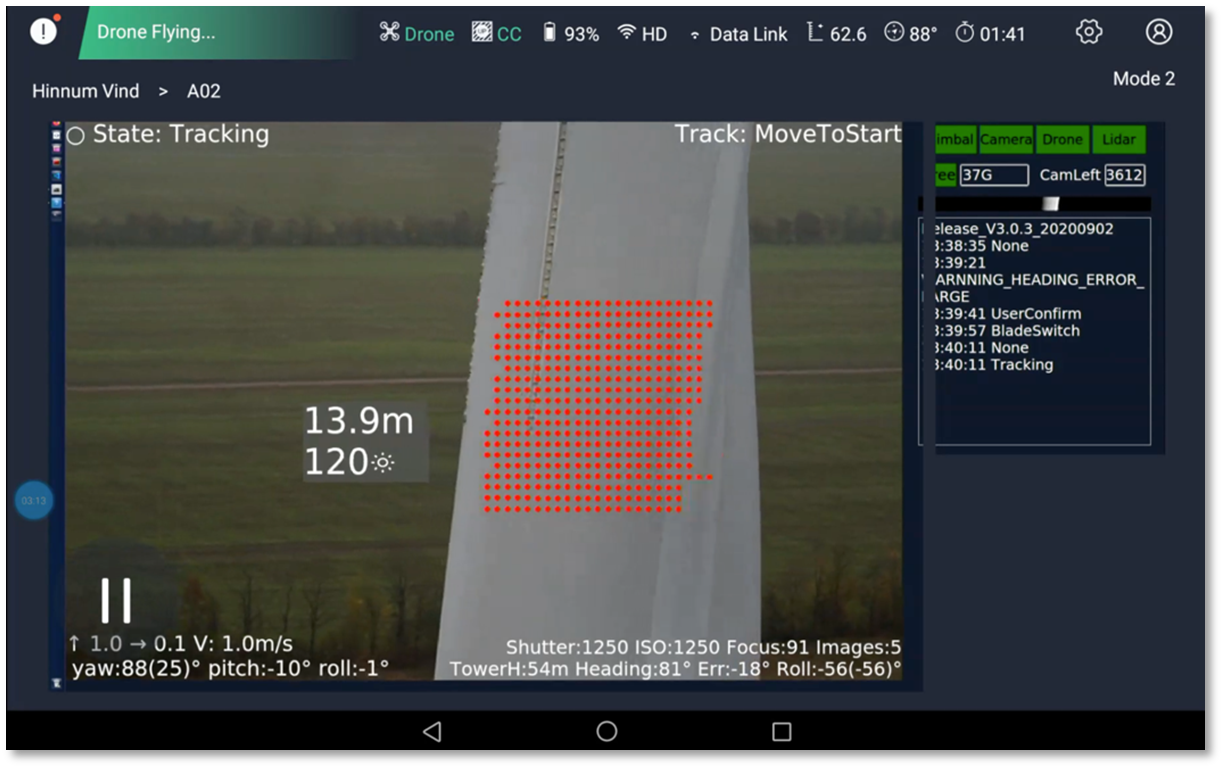Pause the drone tracking mission
1224x769 pixels.
(116, 600)
